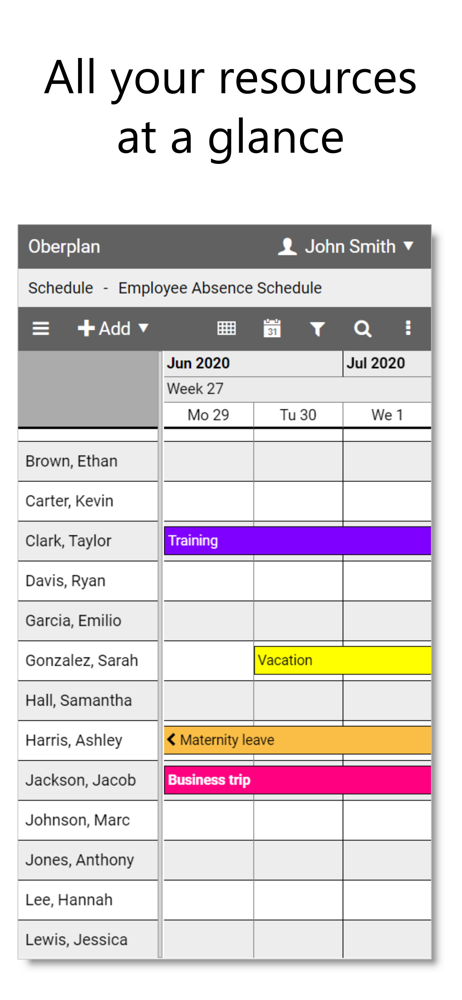Viewport: 462px width, 1000px height.
Task: Select the yellow Vacation entry
Action: (x=343, y=660)
